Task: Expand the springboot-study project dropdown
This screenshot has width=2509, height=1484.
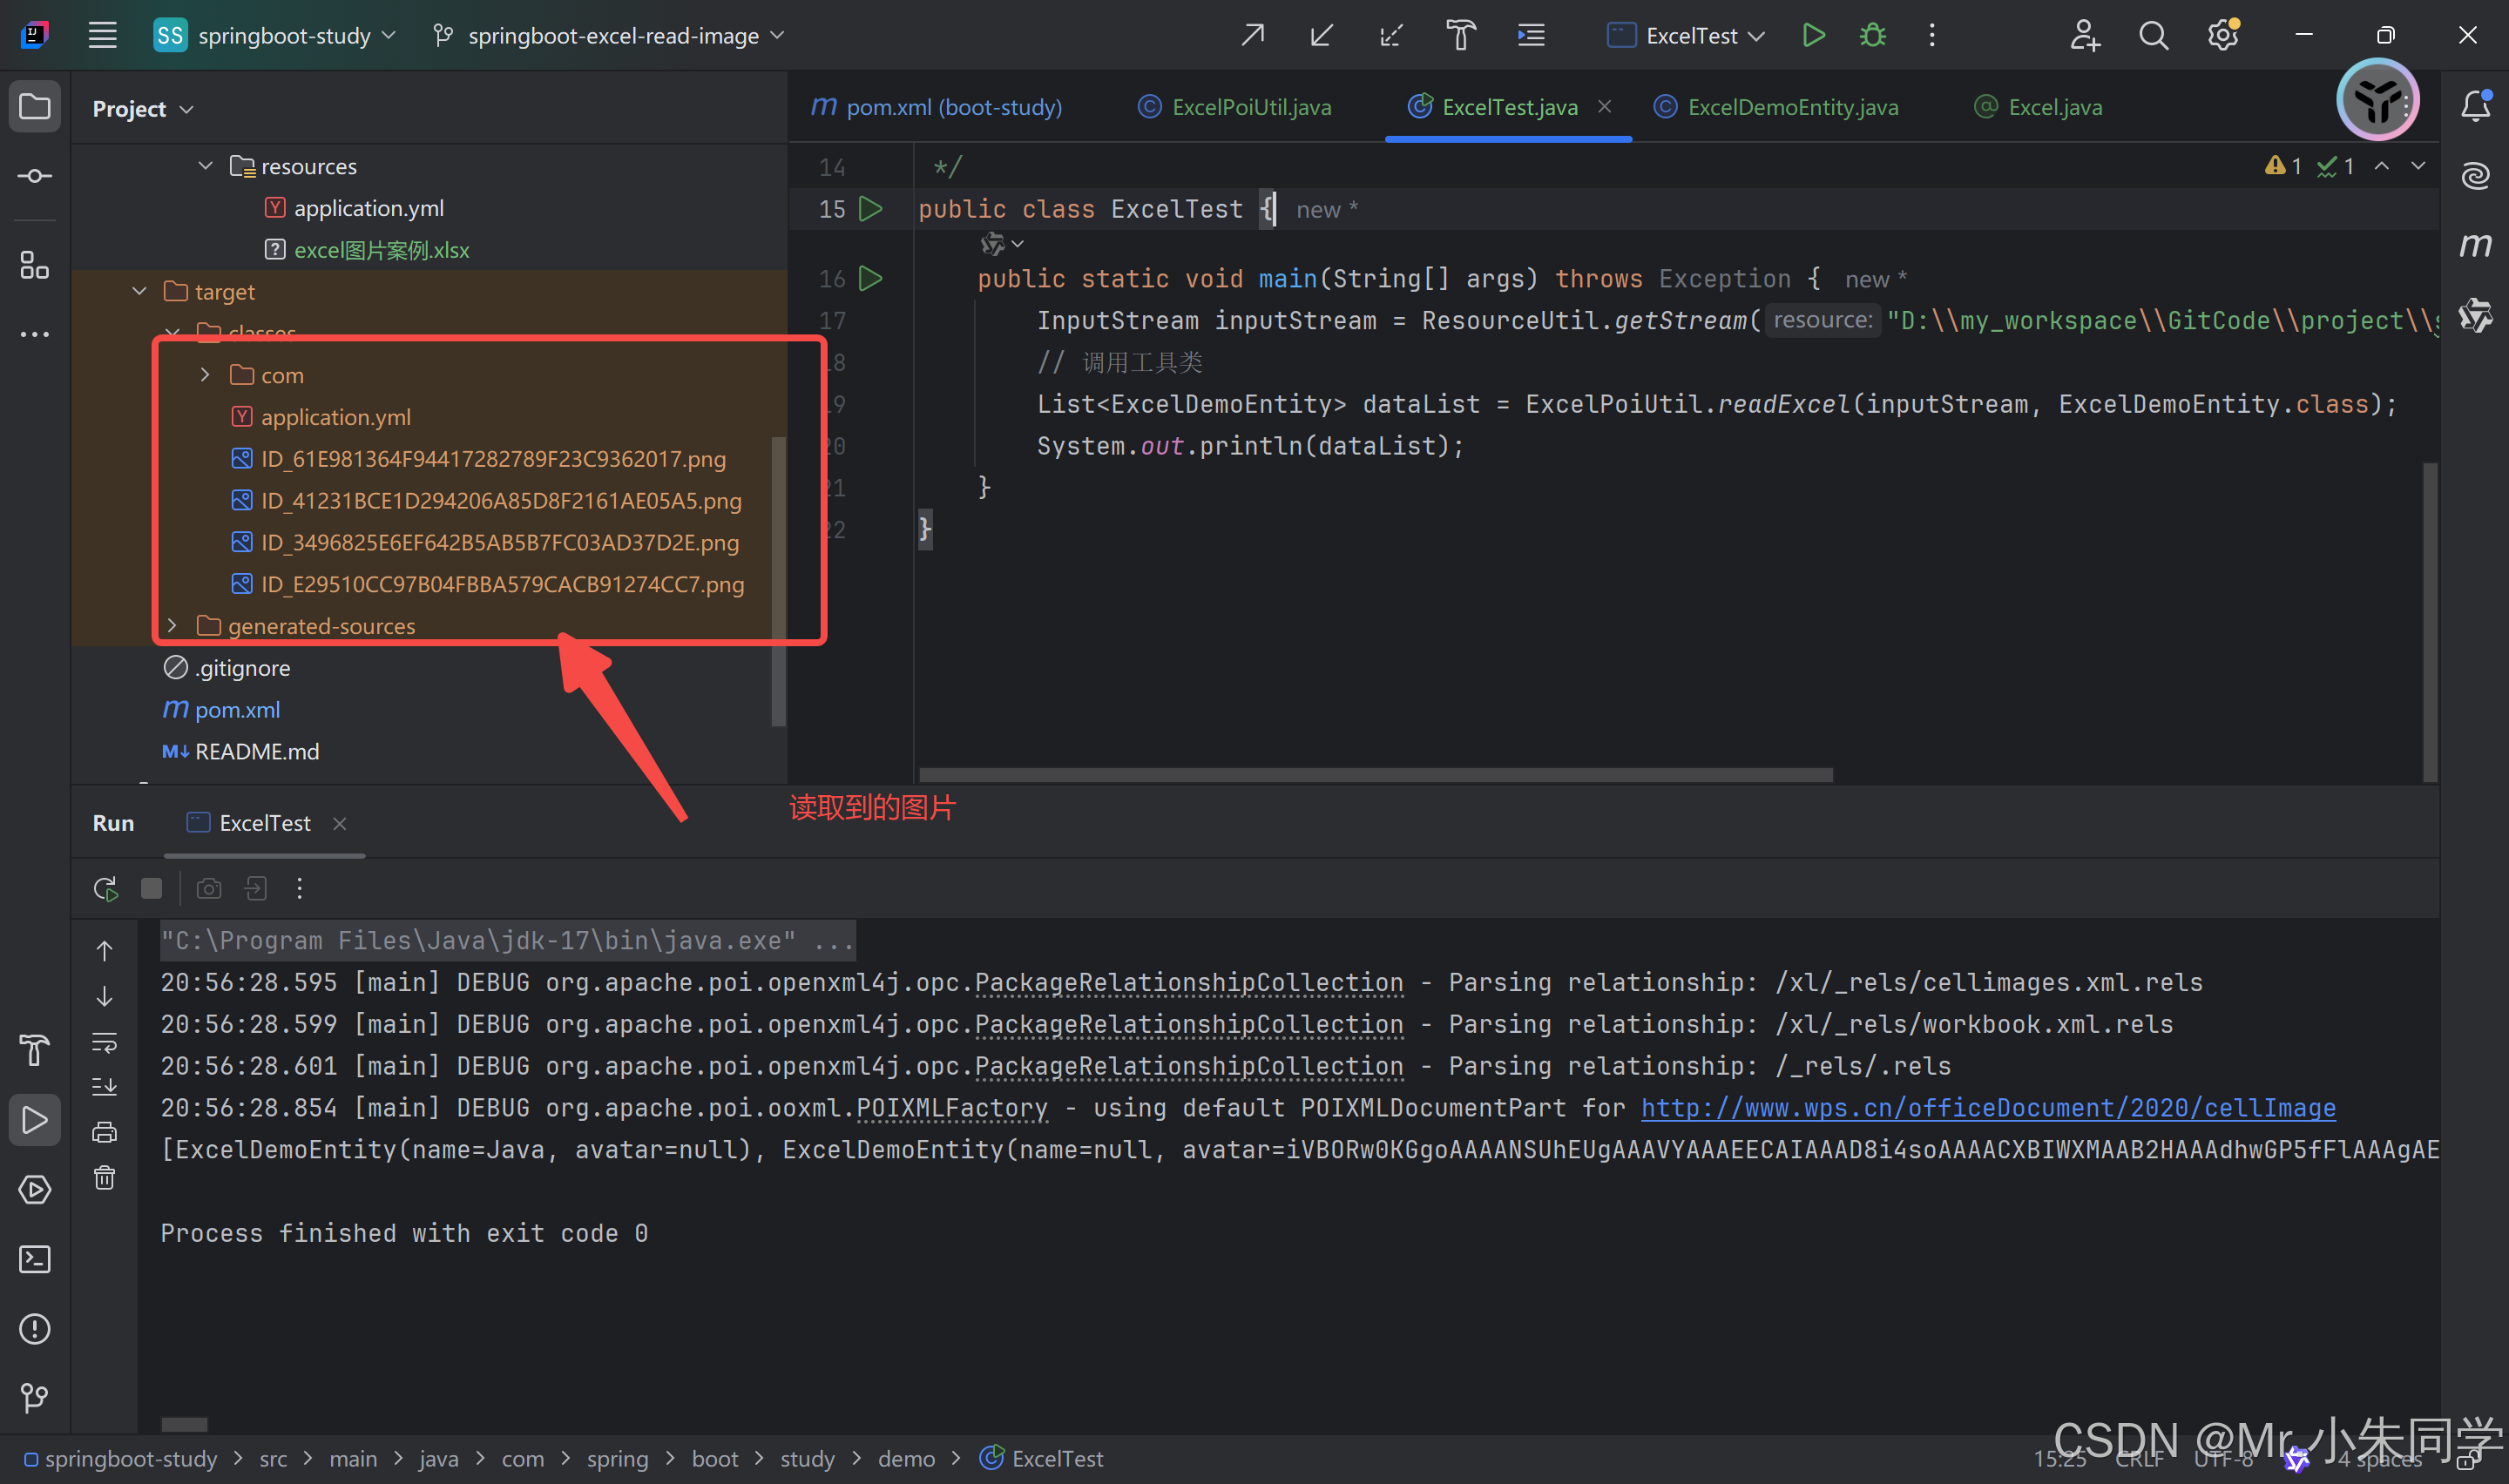Action: pyautogui.click(x=275, y=36)
